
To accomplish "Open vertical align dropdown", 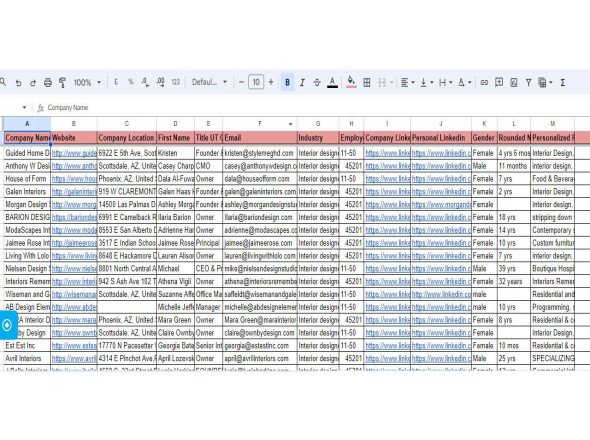I will 427,82.
